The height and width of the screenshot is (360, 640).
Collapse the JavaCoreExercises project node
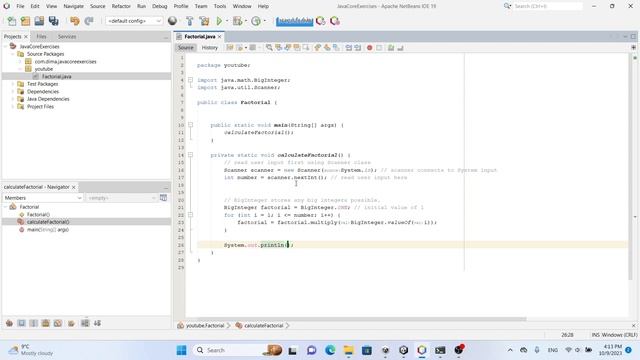coord(5,47)
